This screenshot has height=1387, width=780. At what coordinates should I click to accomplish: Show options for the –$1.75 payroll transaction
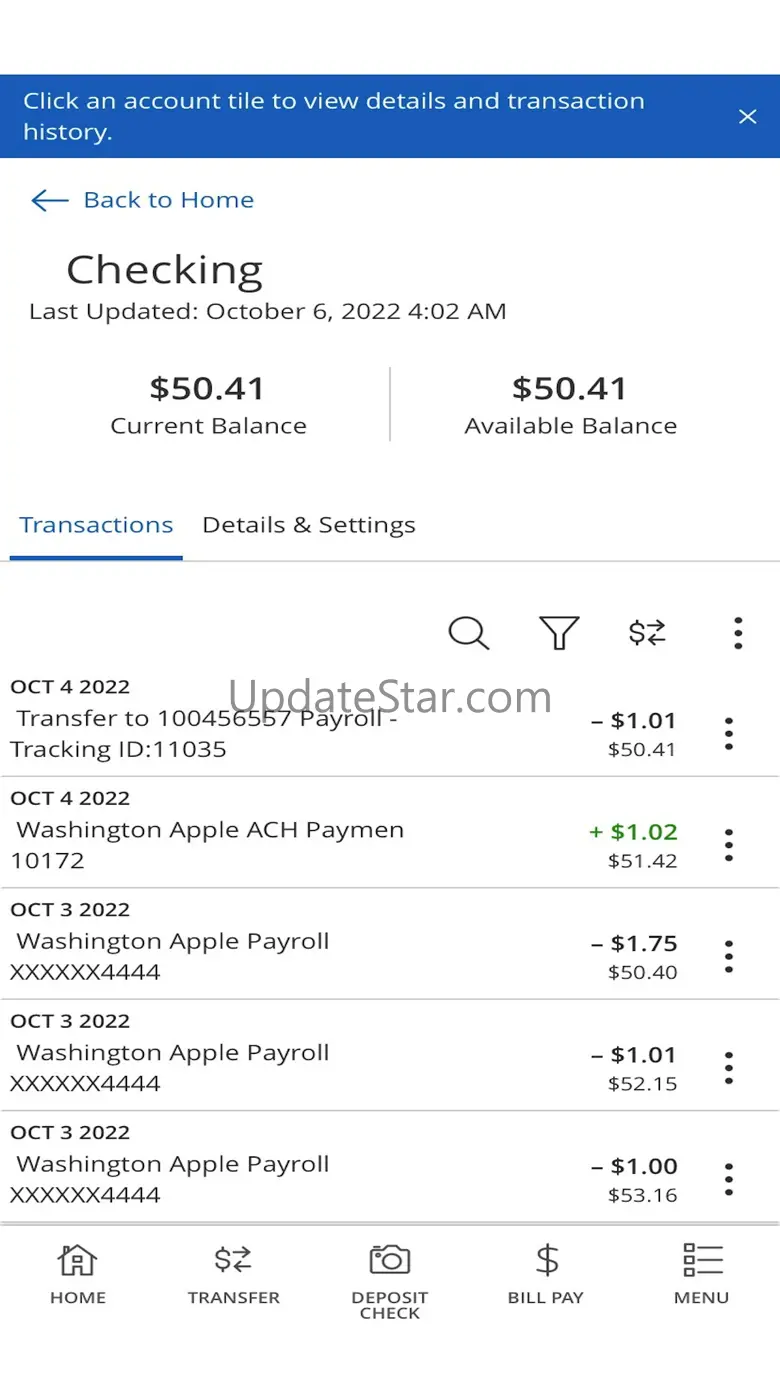click(x=729, y=956)
